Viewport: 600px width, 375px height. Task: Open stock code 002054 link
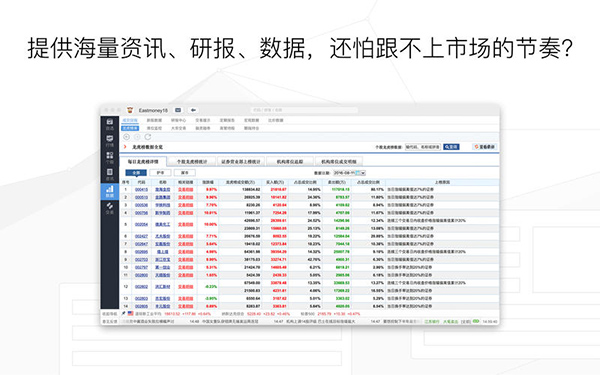pos(141,225)
